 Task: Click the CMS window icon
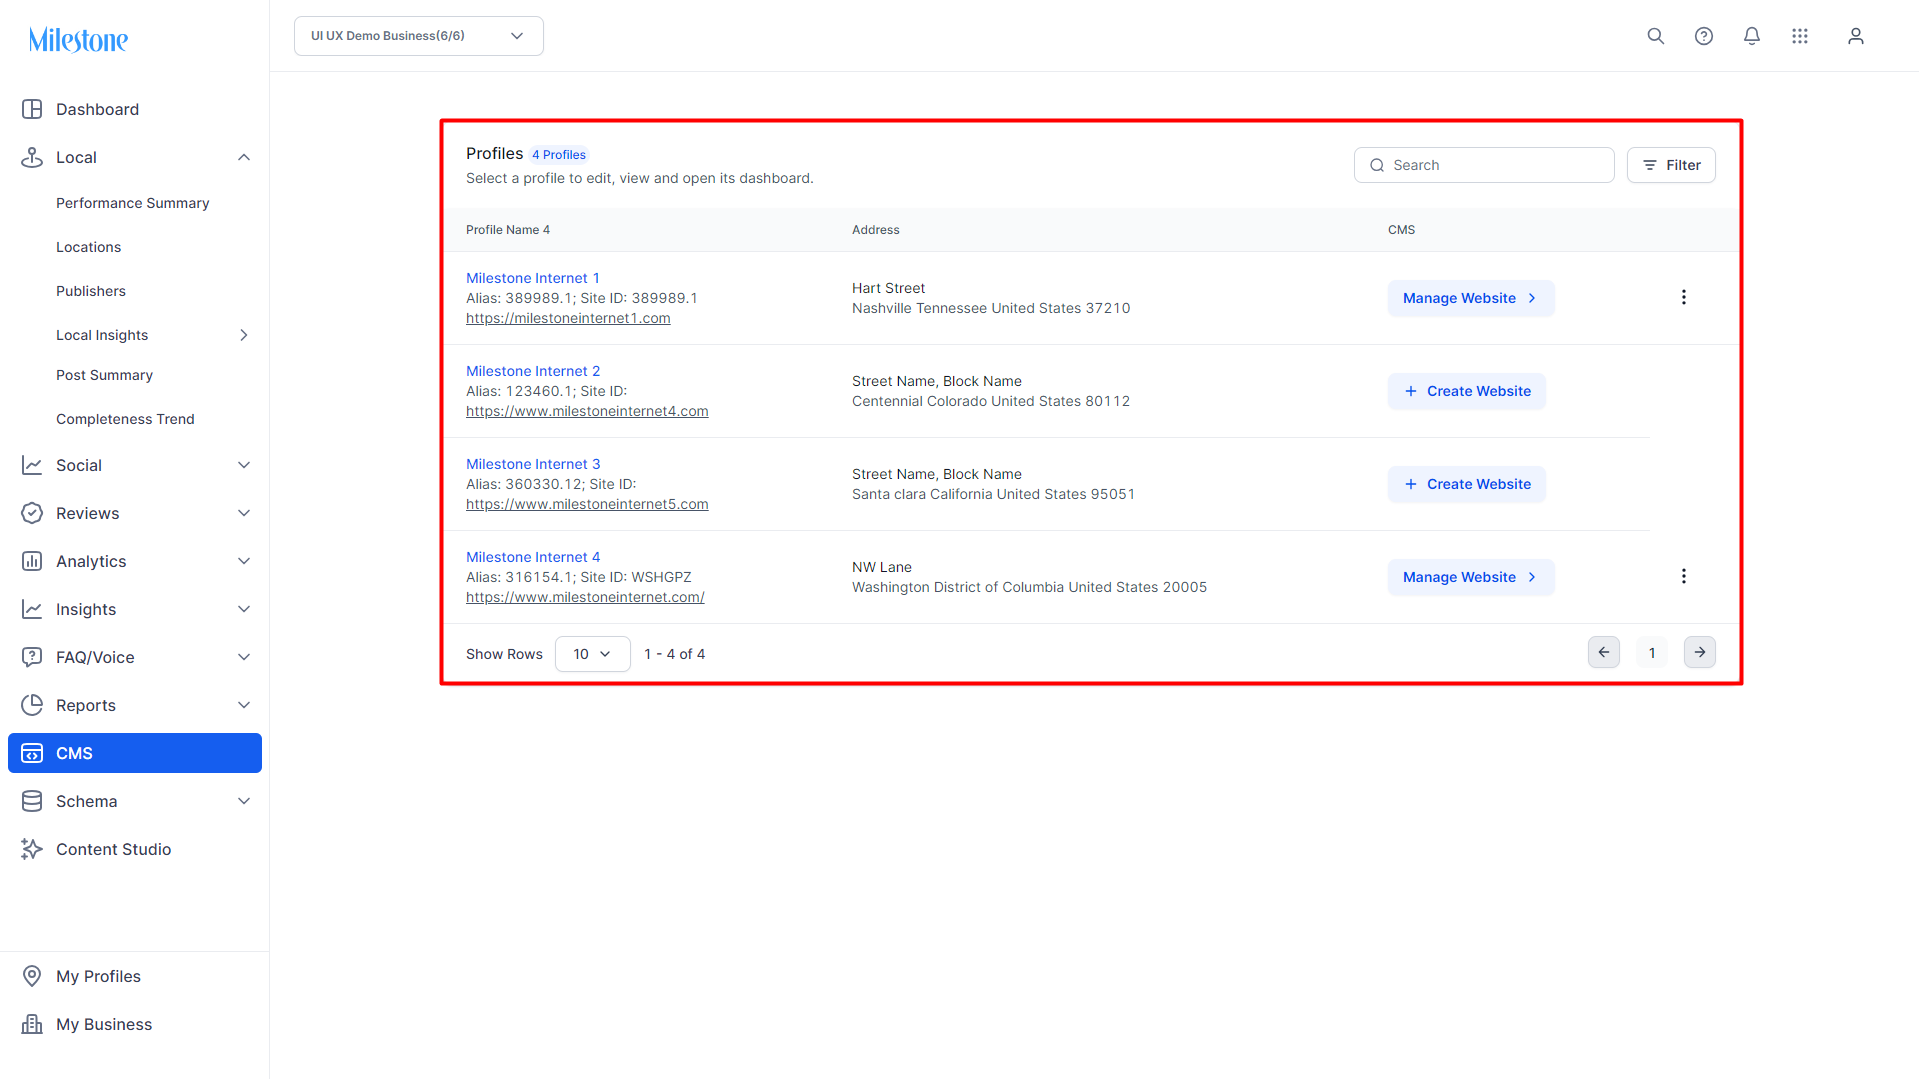[32, 753]
